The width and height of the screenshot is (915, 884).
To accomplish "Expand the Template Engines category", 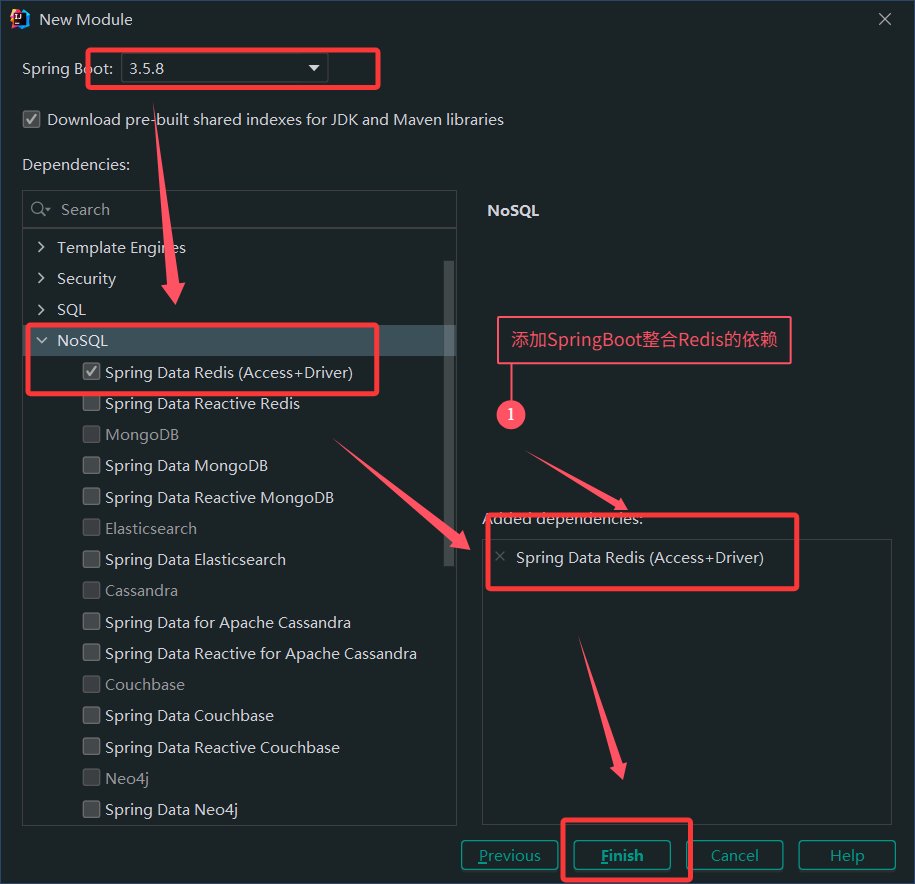I will point(41,247).
